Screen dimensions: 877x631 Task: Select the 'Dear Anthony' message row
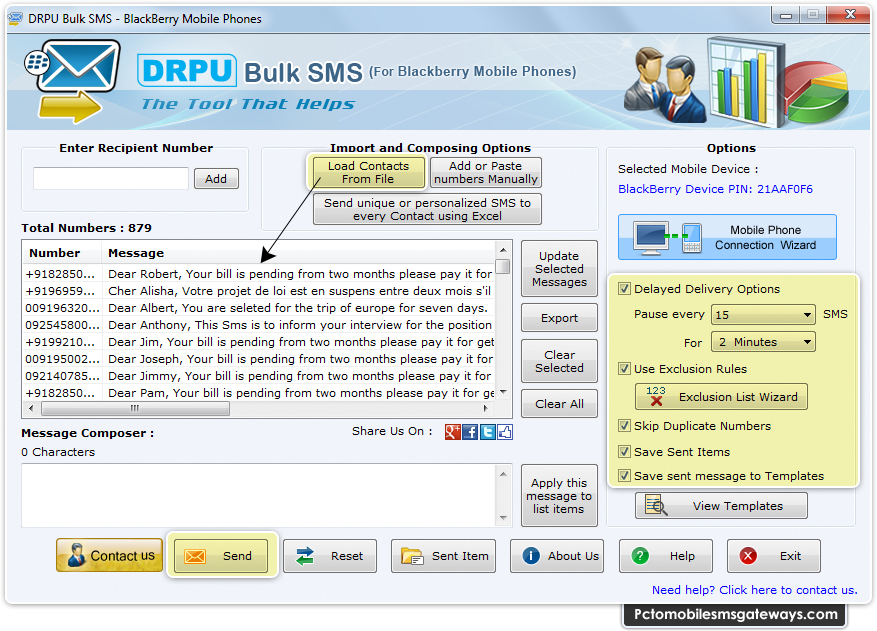pyautogui.click(x=259, y=325)
